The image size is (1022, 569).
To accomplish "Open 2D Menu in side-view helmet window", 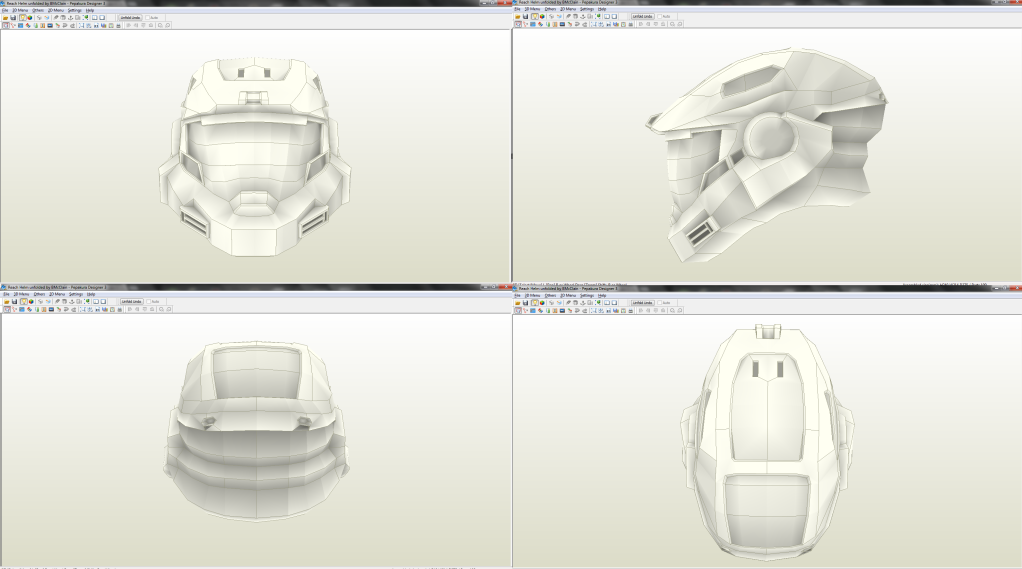I will click(567, 10).
